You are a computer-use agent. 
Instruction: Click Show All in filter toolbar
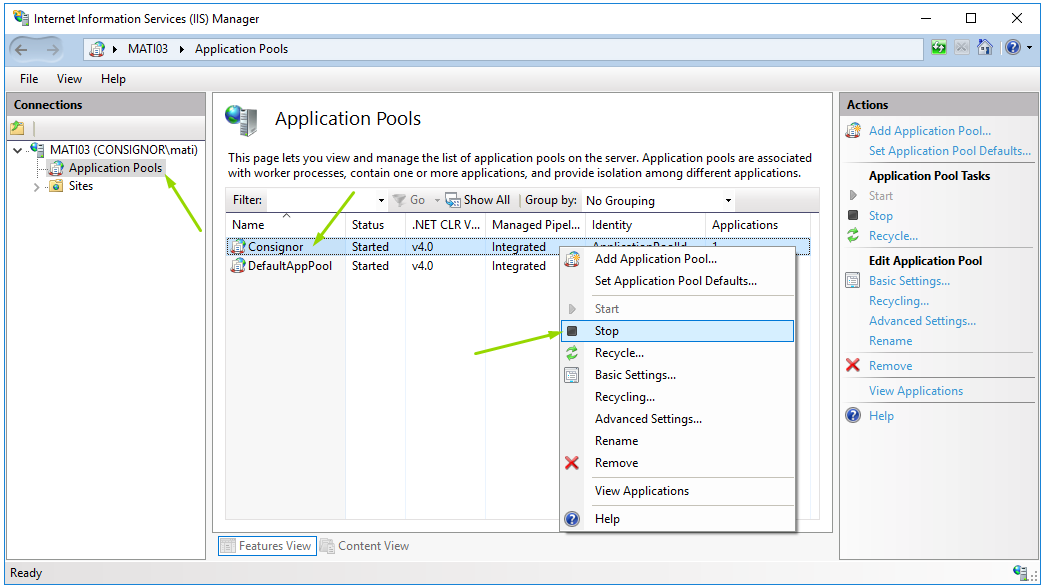478,200
